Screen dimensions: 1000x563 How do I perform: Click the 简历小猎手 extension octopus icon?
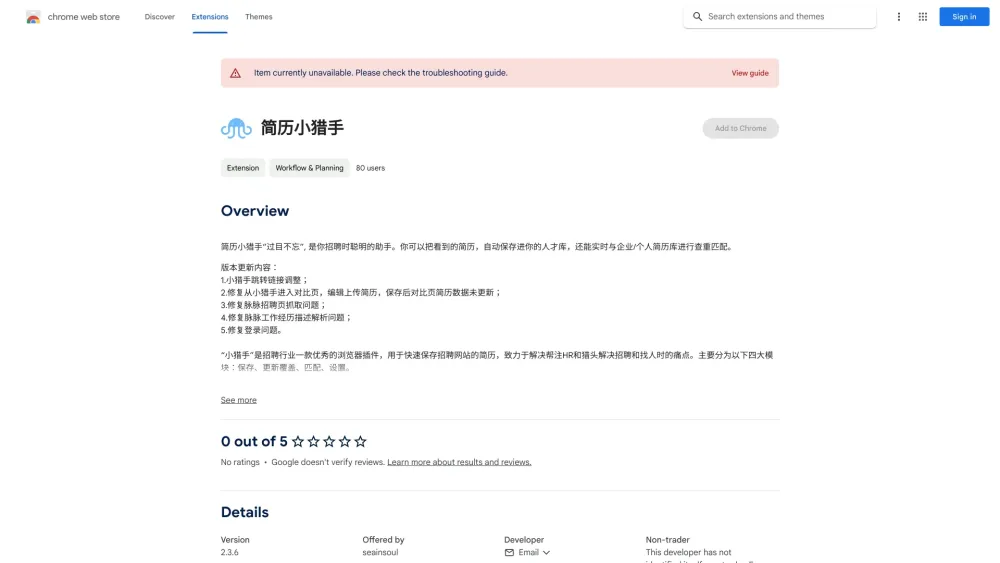[236, 128]
